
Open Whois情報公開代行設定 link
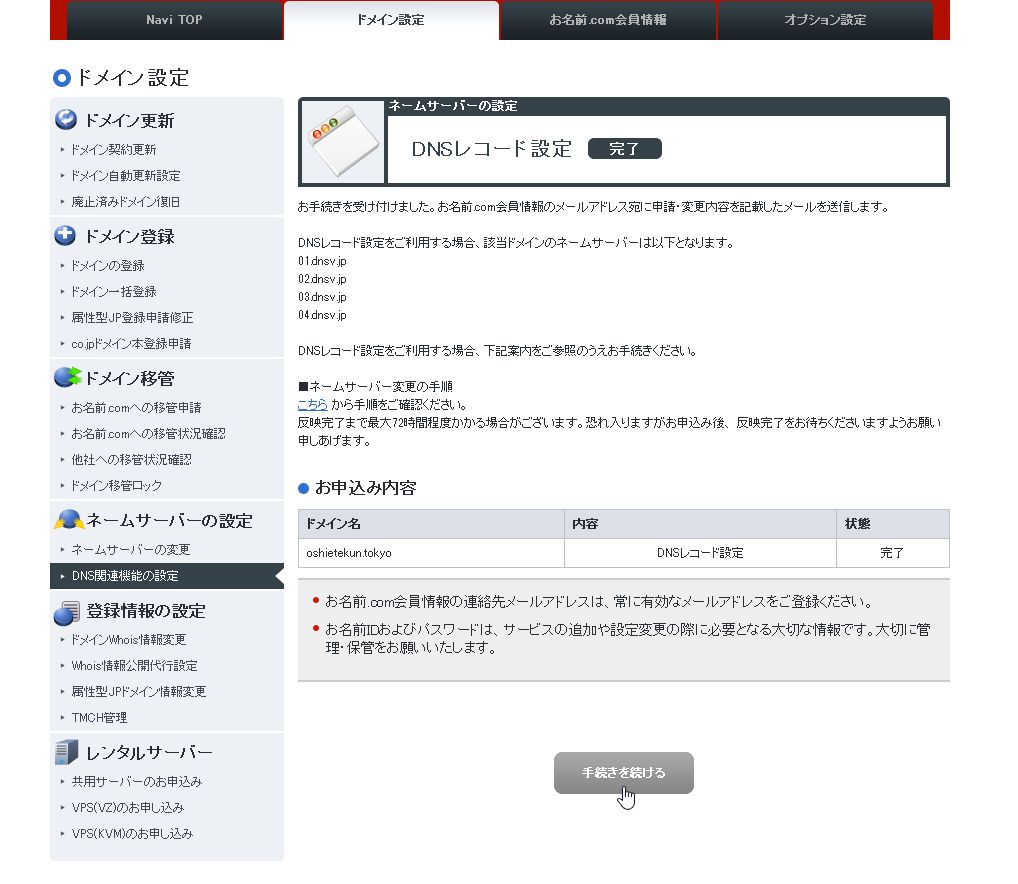pyautogui.click(x=134, y=665)
